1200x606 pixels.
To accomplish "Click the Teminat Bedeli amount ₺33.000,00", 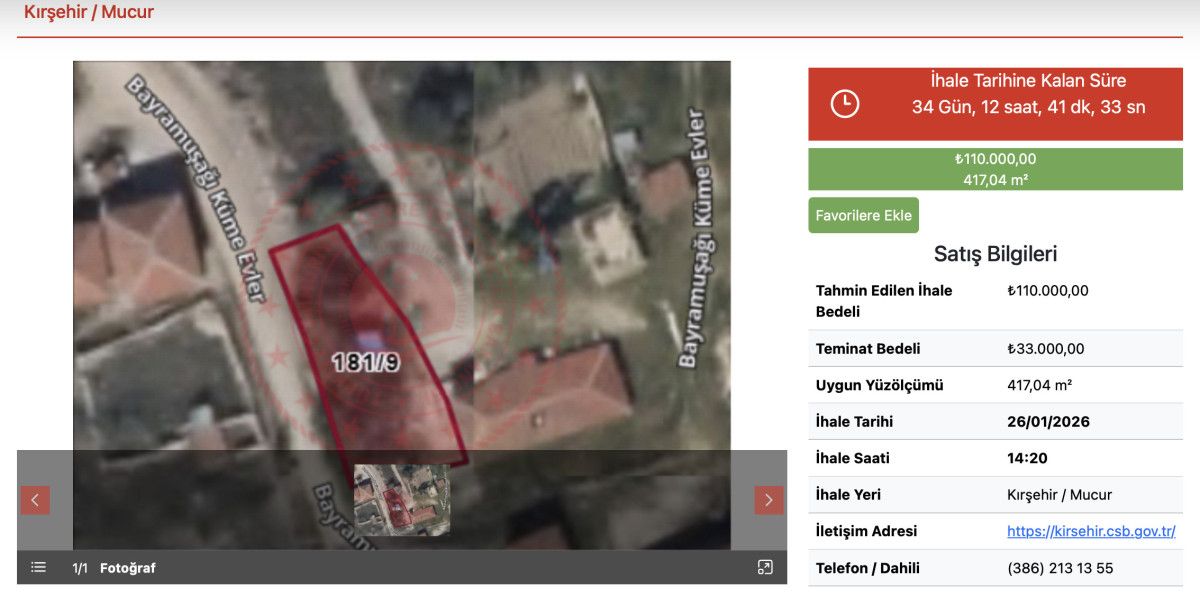I will click(x=1045, y=349).
